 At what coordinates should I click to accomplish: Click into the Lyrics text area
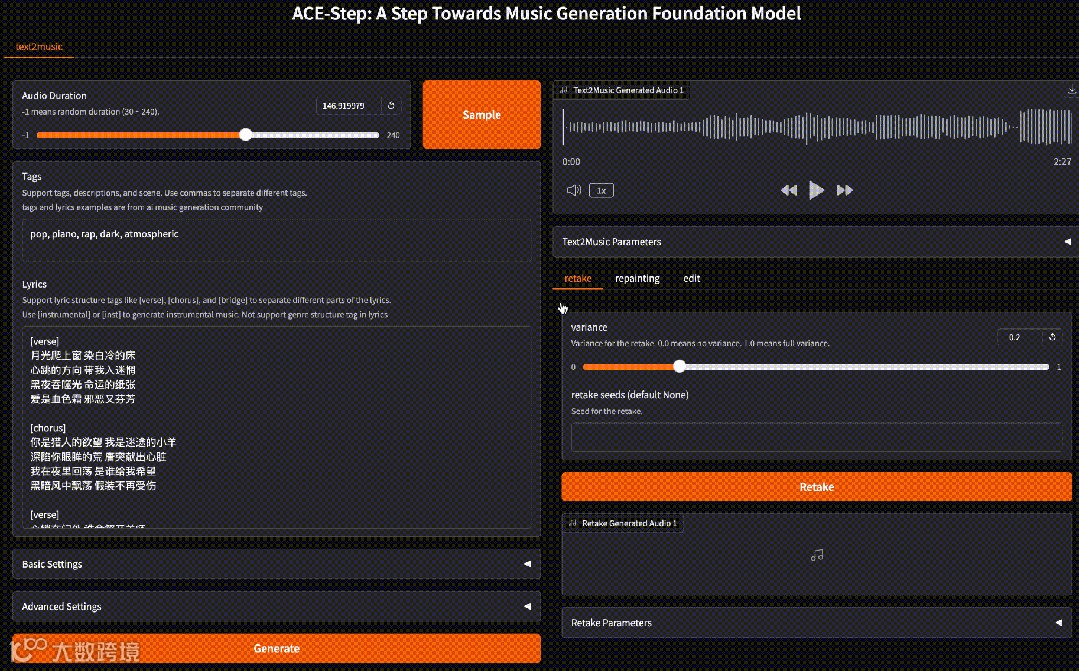click(276, 427)
